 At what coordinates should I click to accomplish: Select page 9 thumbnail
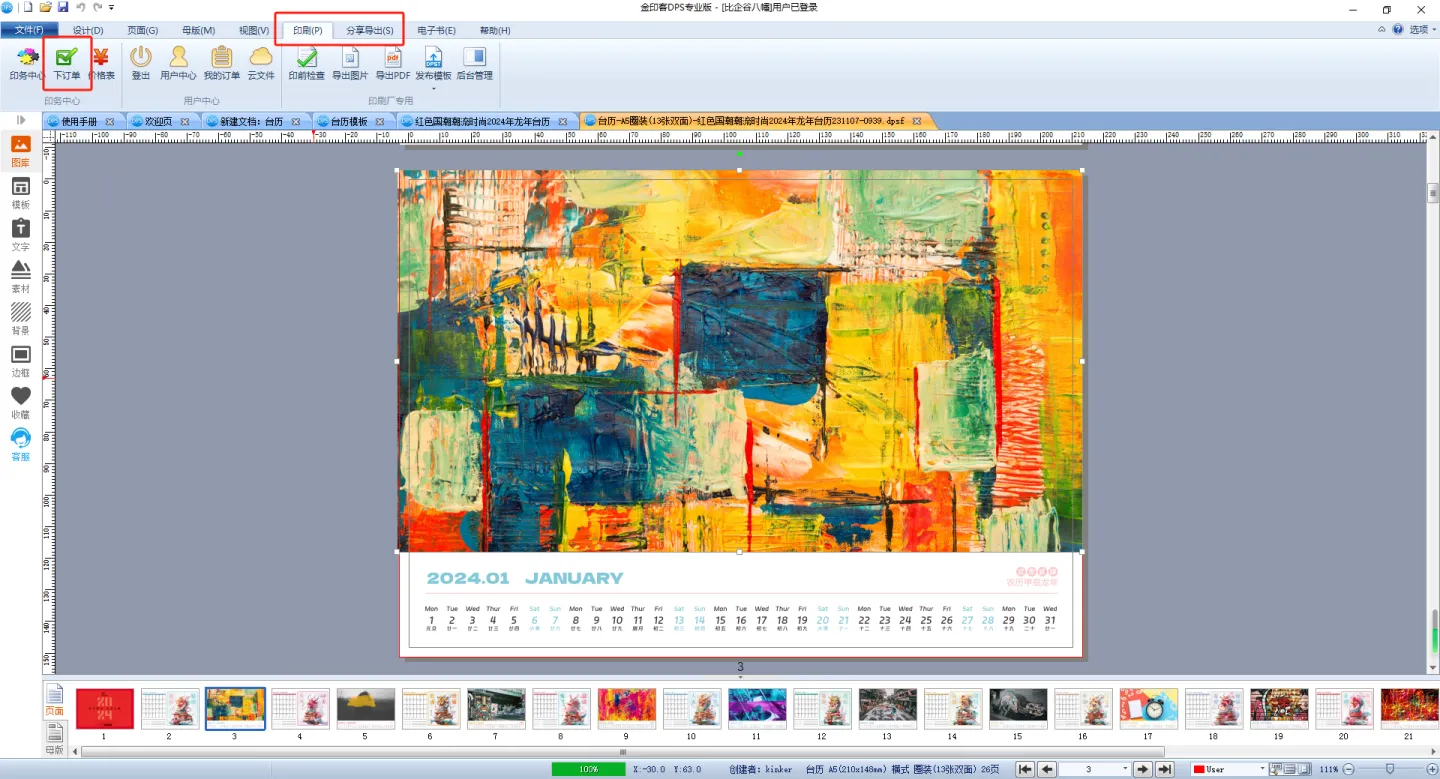tap(626, 708)
